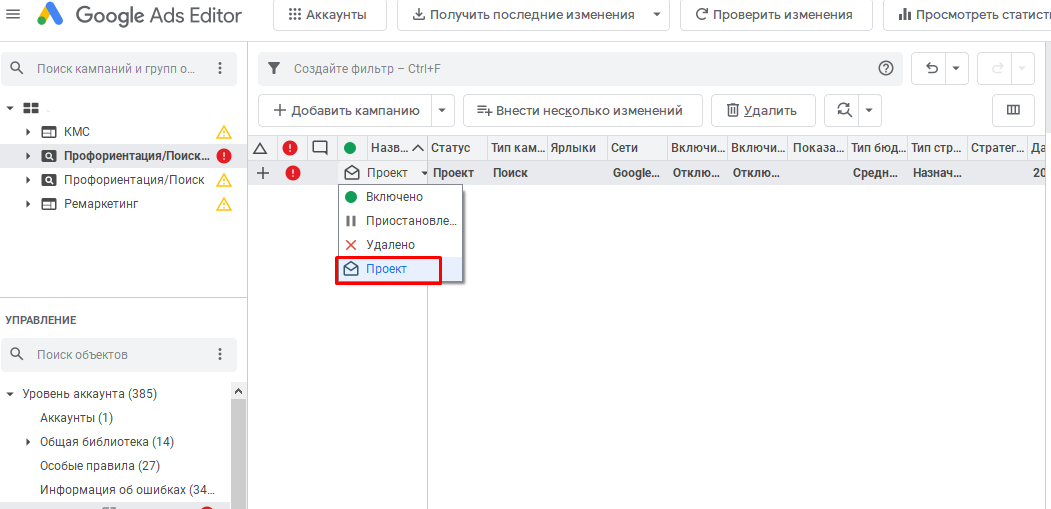
Task: Open the Аккаунты accounts manager
Action: tap(330, 15)
